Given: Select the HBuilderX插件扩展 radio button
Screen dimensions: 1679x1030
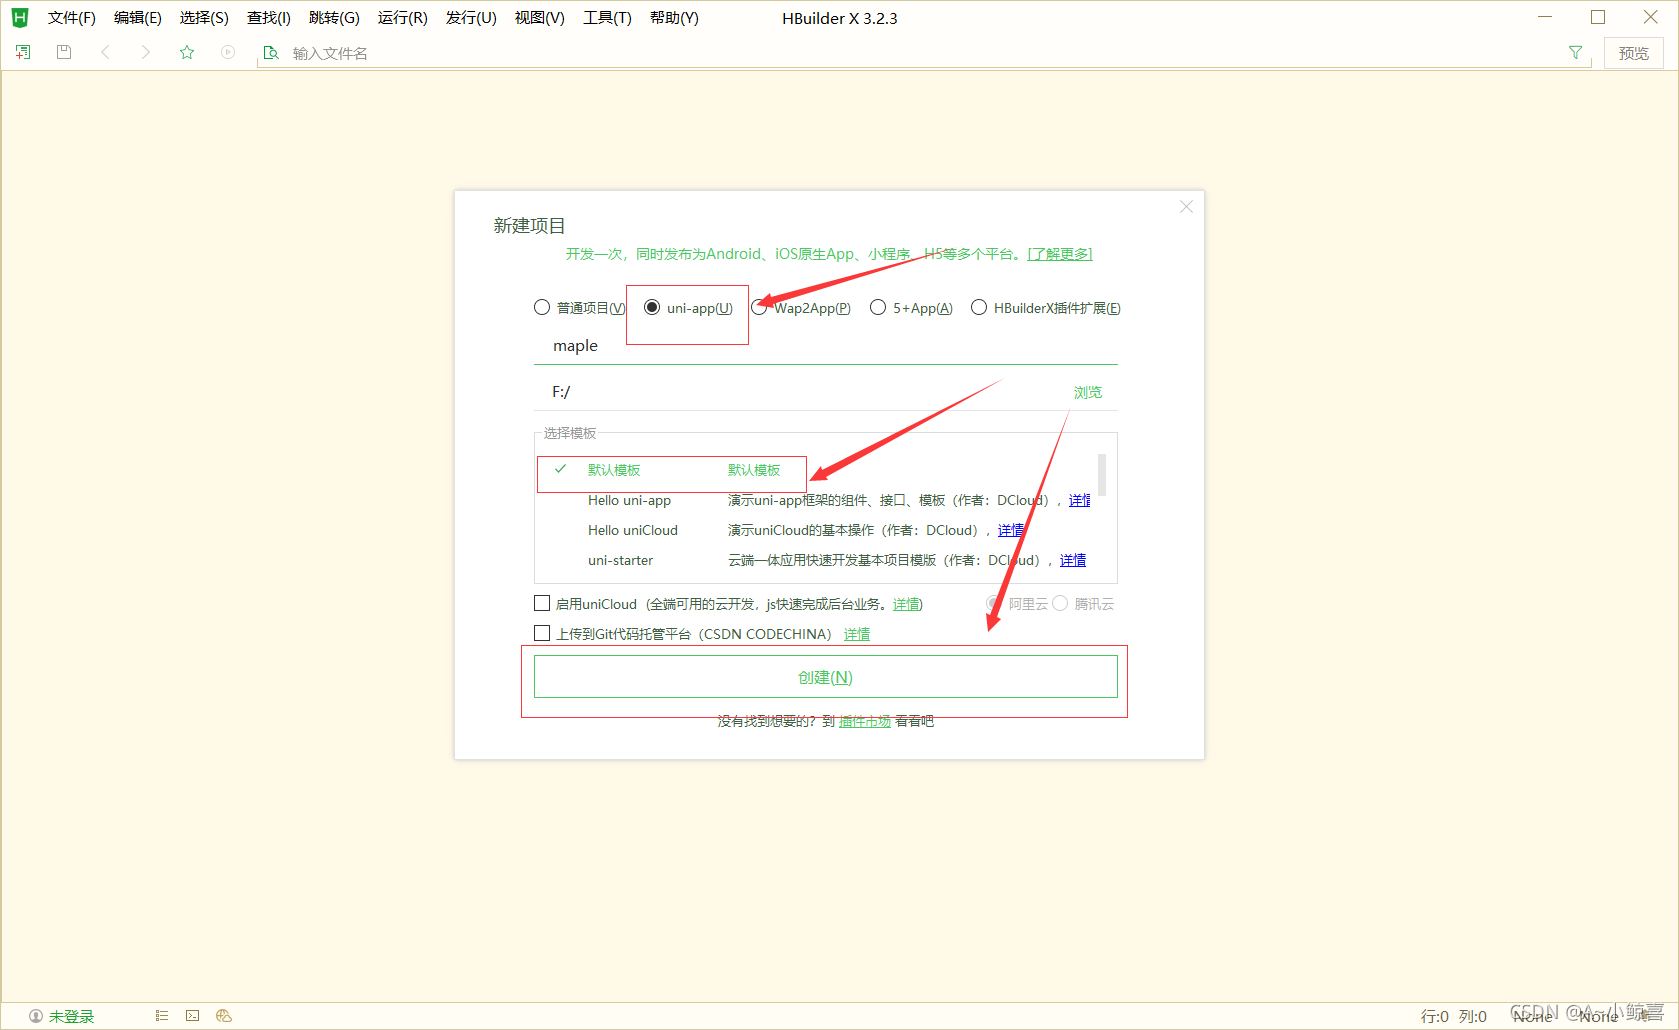Looking at the screenshot, I should 979,307.
